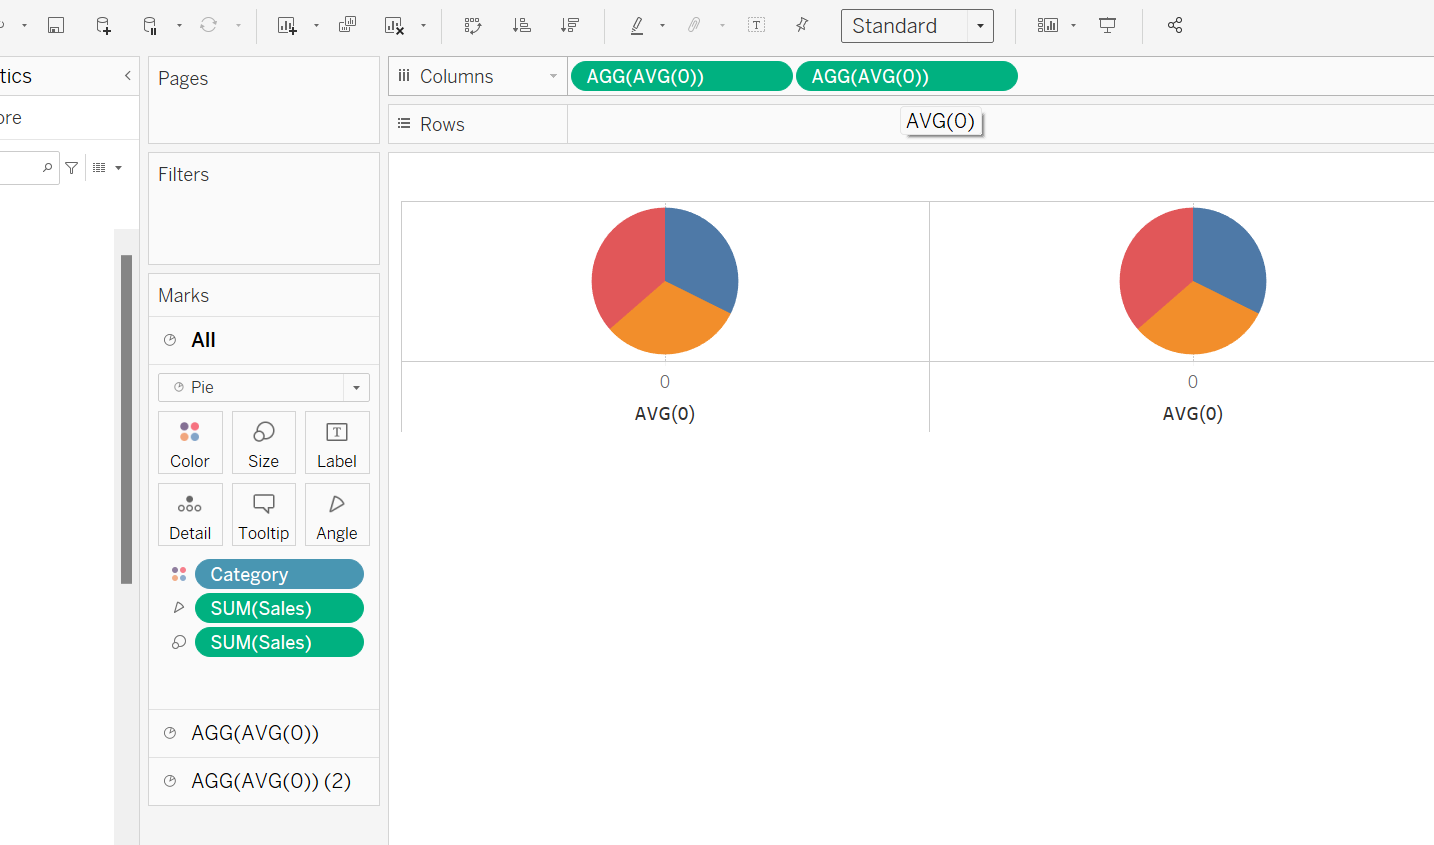1434x845 pixels.
Task: Toggle the show mark labels option
Action: pos(756,25)
